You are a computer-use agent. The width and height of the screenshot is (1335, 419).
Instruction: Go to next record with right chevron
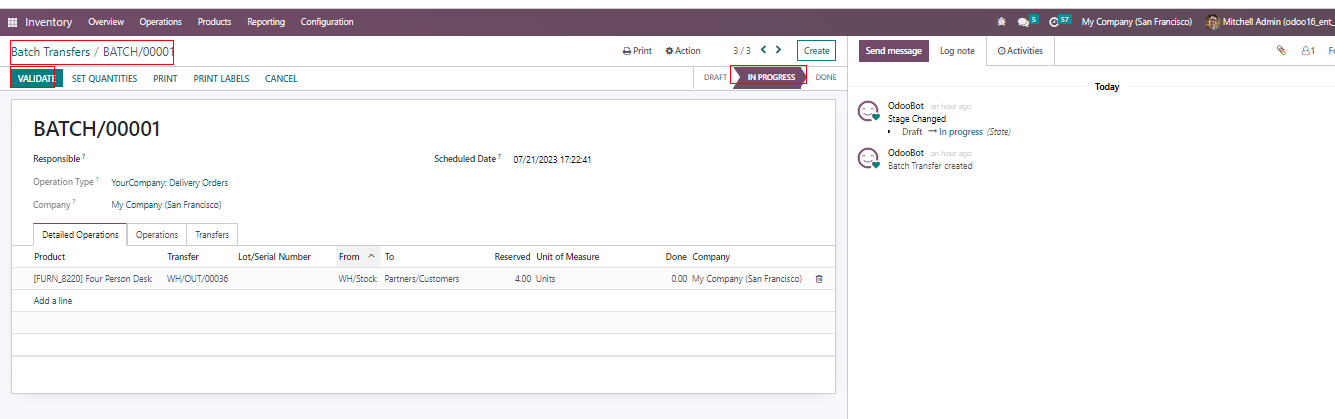click(x=779, y=50)
